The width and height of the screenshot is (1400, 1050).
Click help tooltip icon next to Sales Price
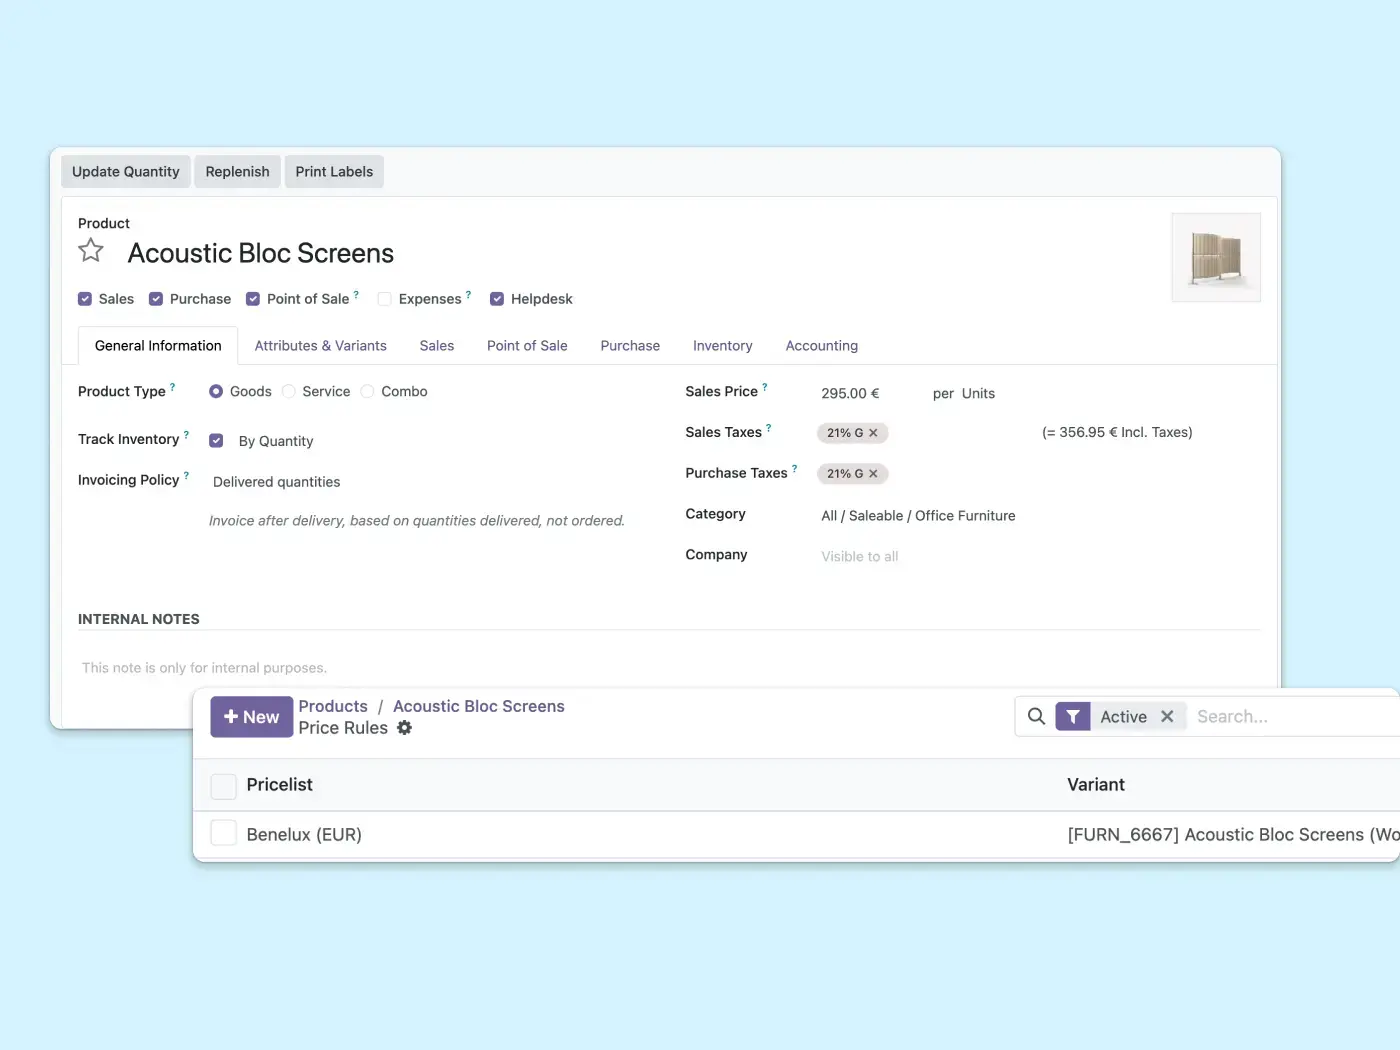(x=765, y=387)
